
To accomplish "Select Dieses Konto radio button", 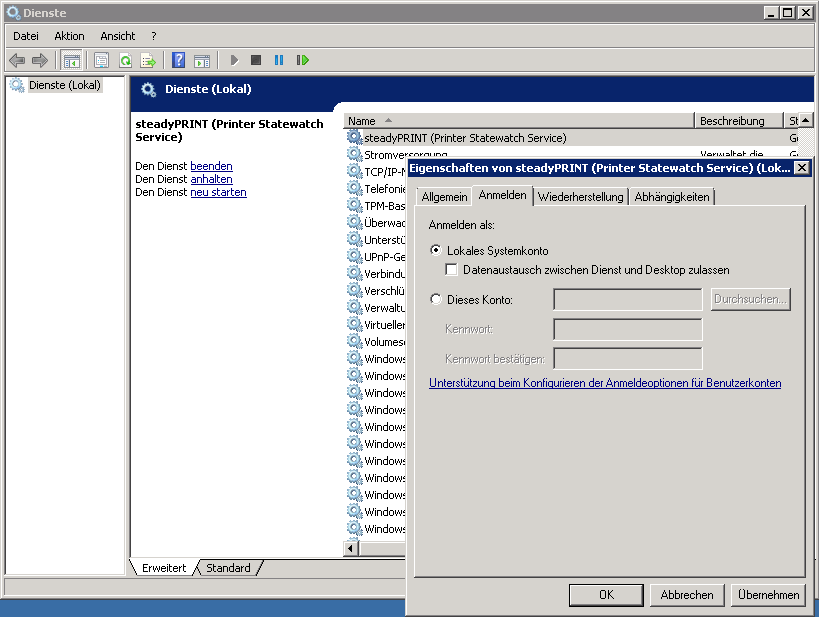I will click(436, 299).
